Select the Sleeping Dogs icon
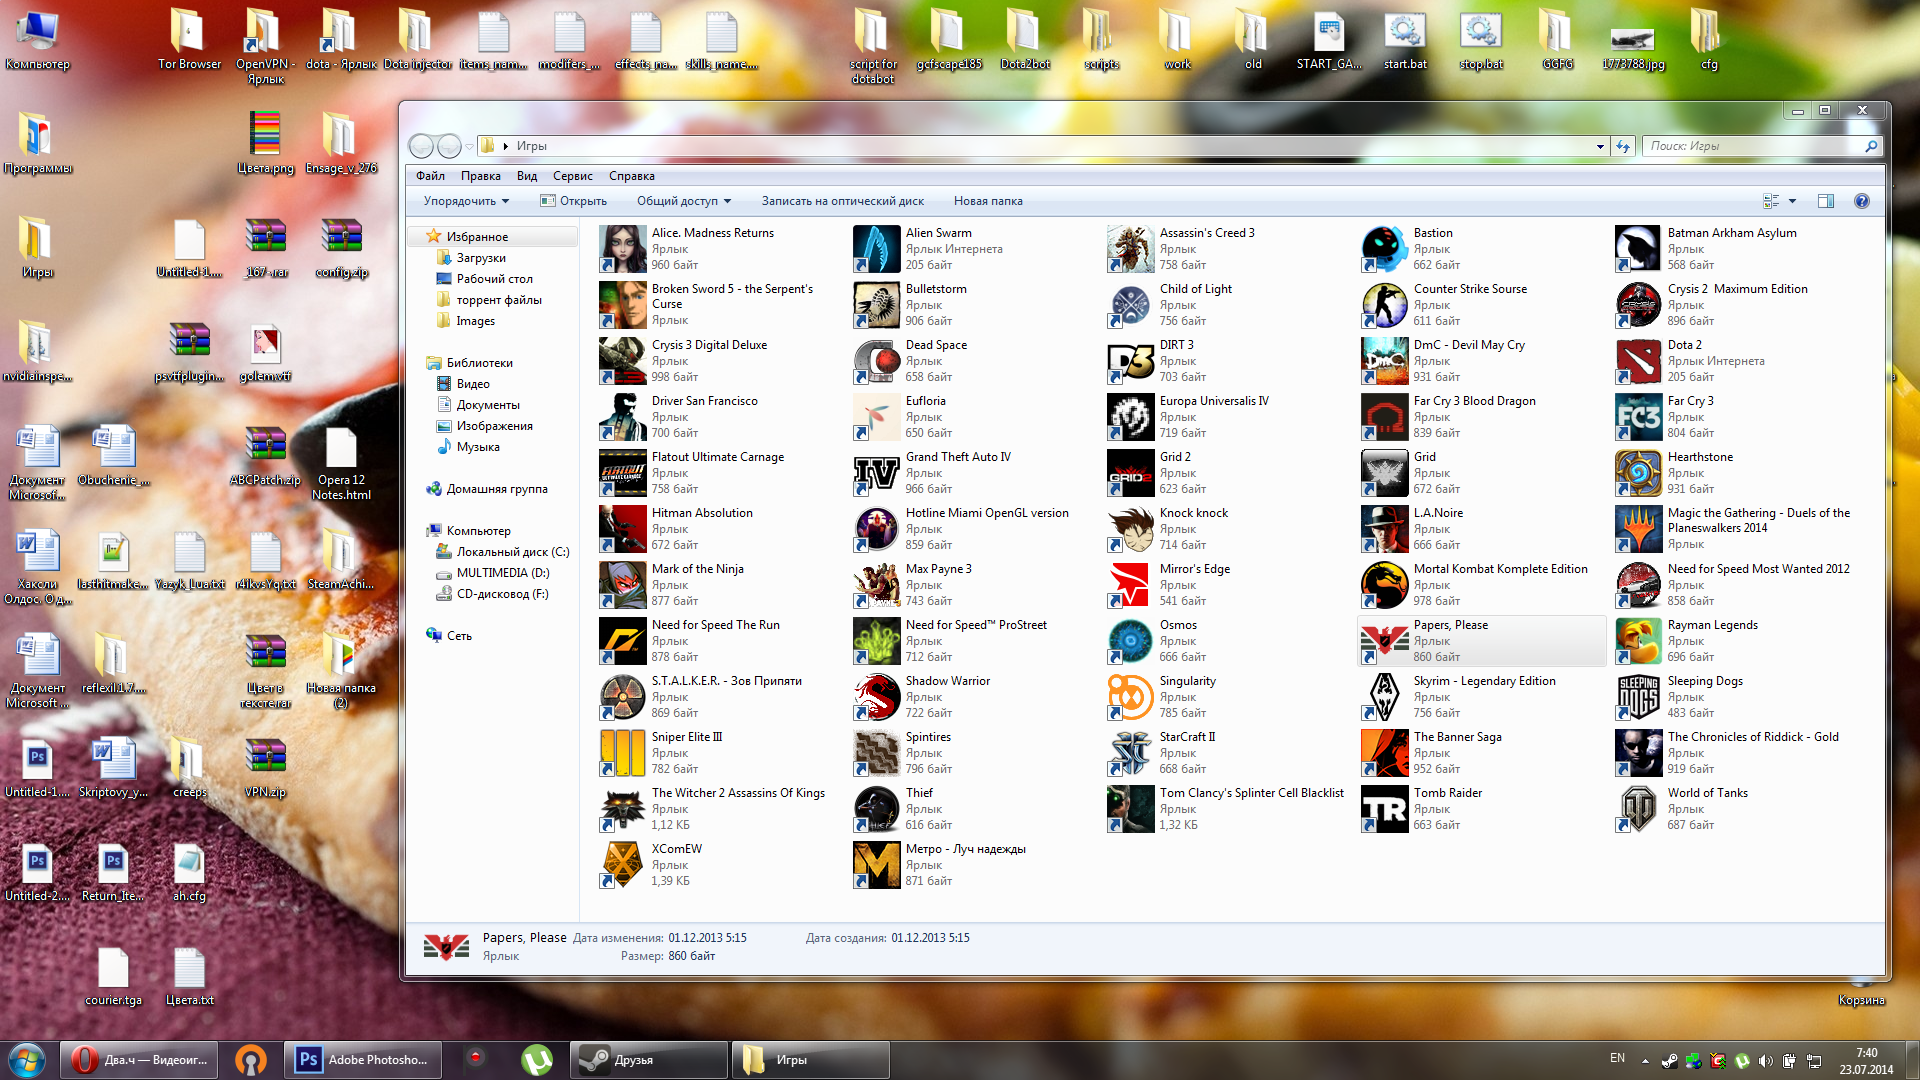Viewport: 1920px width, 1080px height. tap(1638, 697)
